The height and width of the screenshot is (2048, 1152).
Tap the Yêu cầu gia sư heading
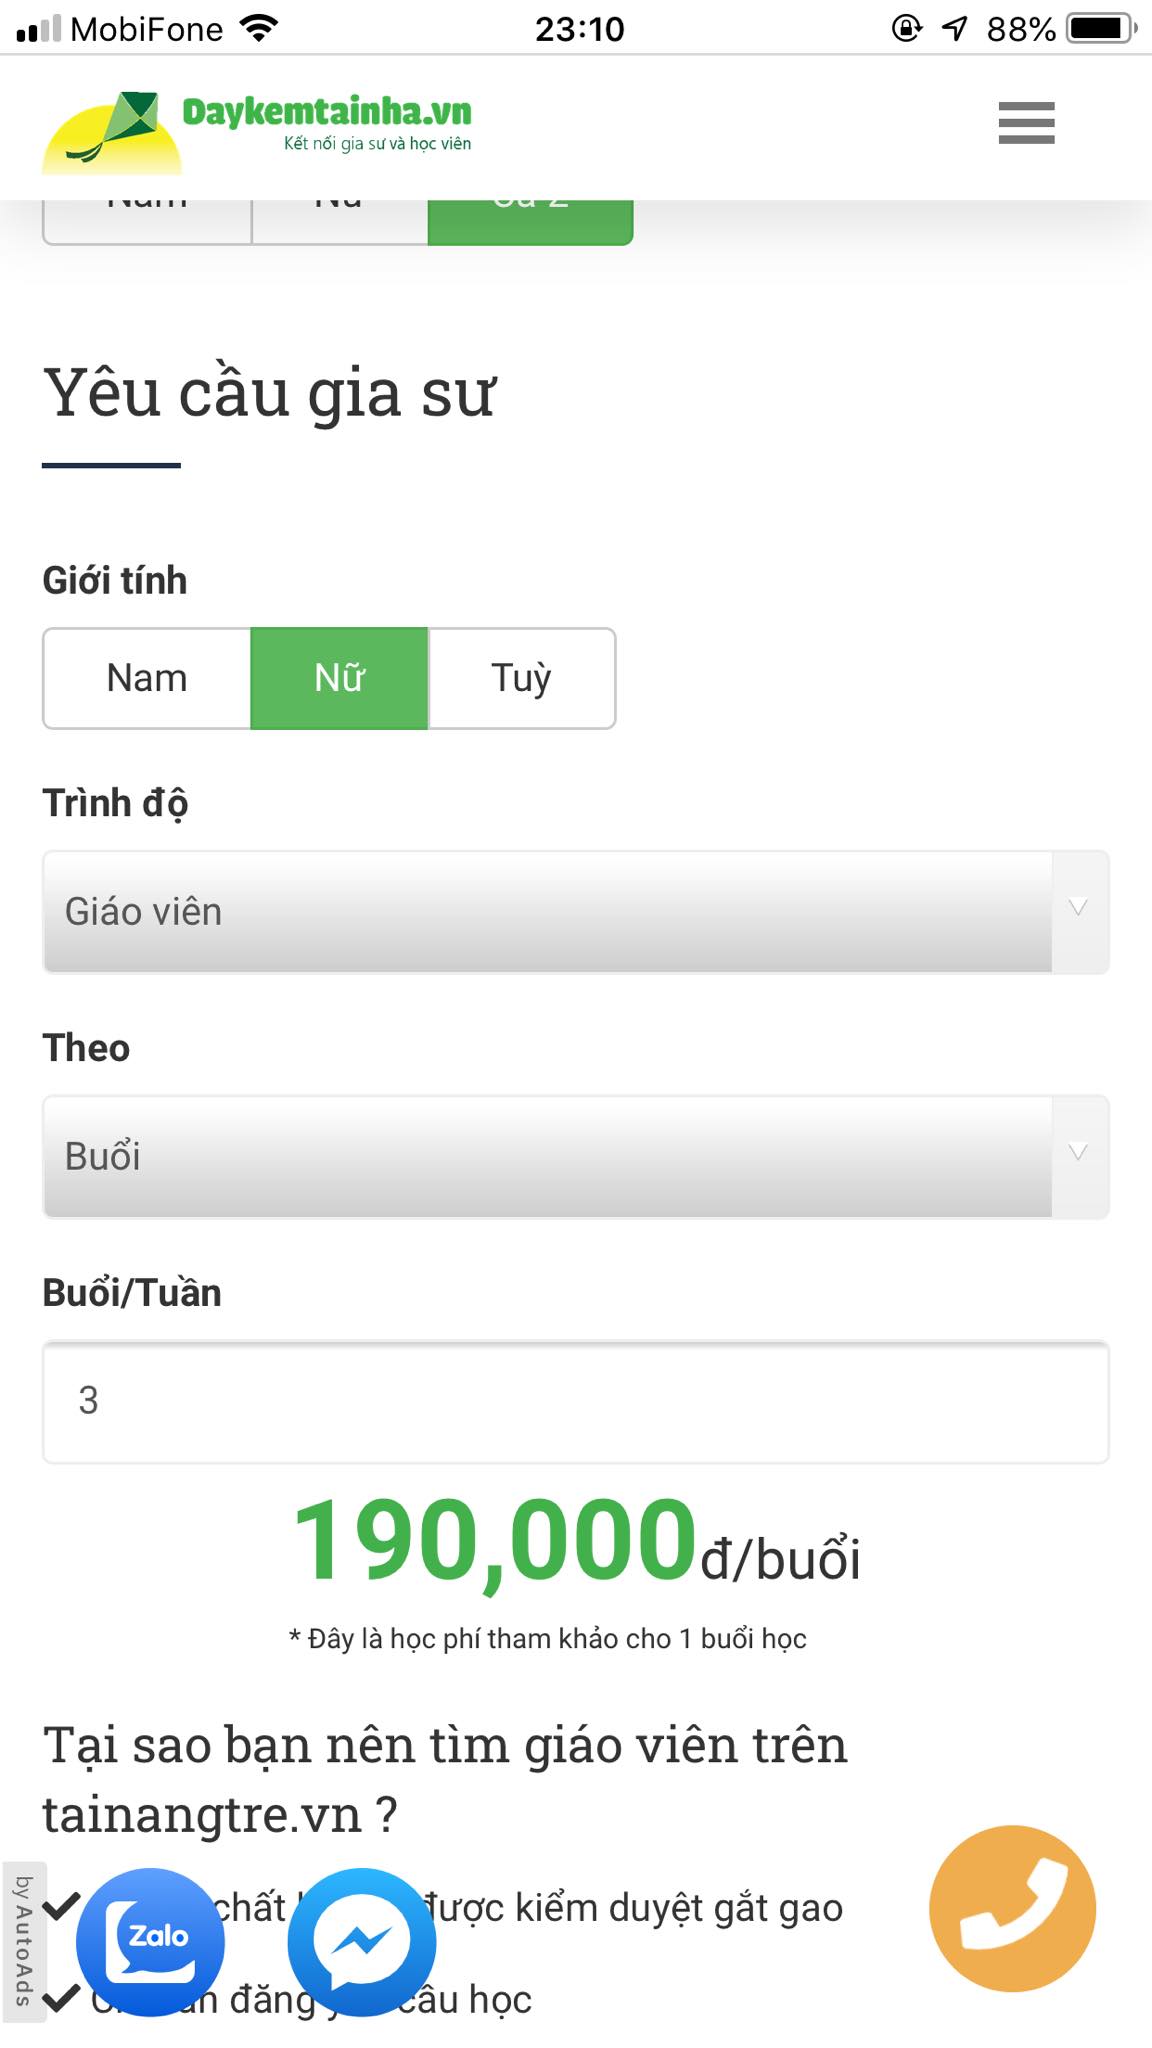(268, 393)
